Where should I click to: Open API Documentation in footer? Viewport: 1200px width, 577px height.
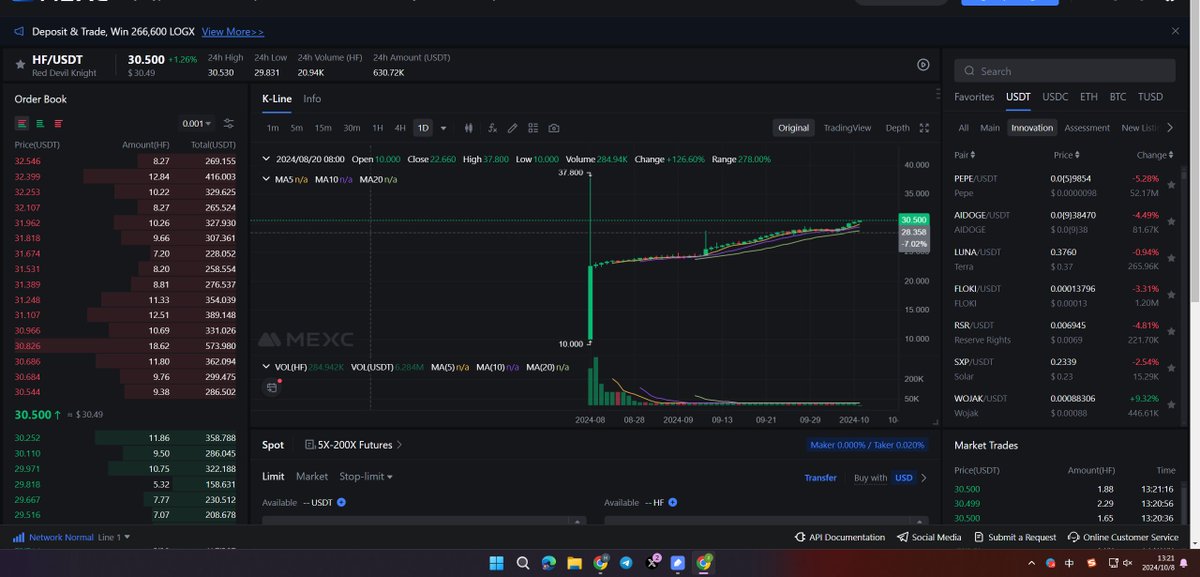838,537
